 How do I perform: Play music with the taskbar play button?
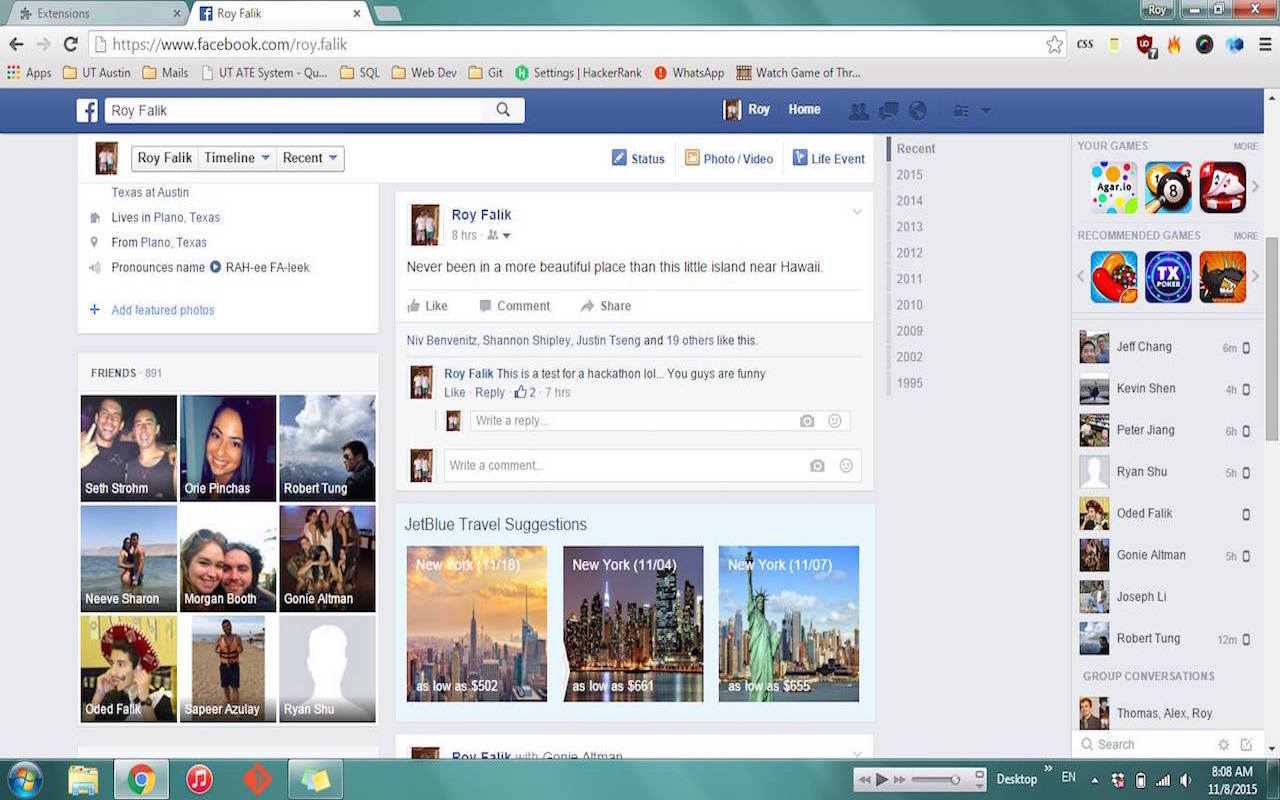882,780
